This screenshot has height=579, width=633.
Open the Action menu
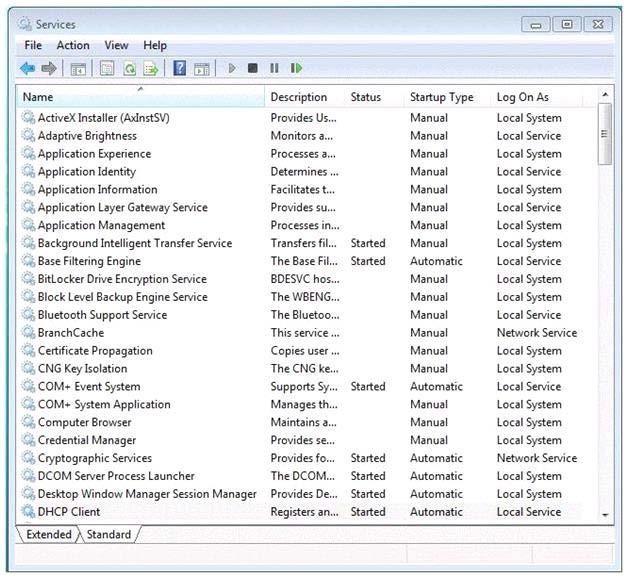coord(73,45)
